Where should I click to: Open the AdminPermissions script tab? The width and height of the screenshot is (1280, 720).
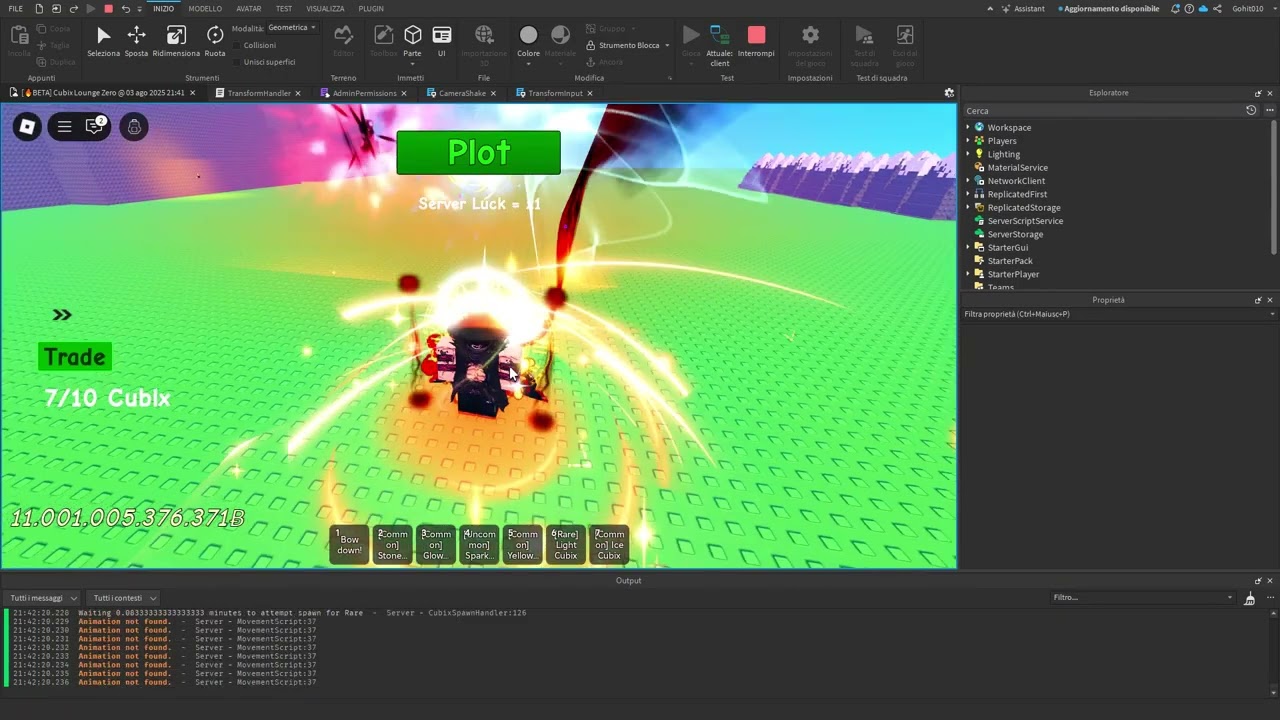point(365,93)
